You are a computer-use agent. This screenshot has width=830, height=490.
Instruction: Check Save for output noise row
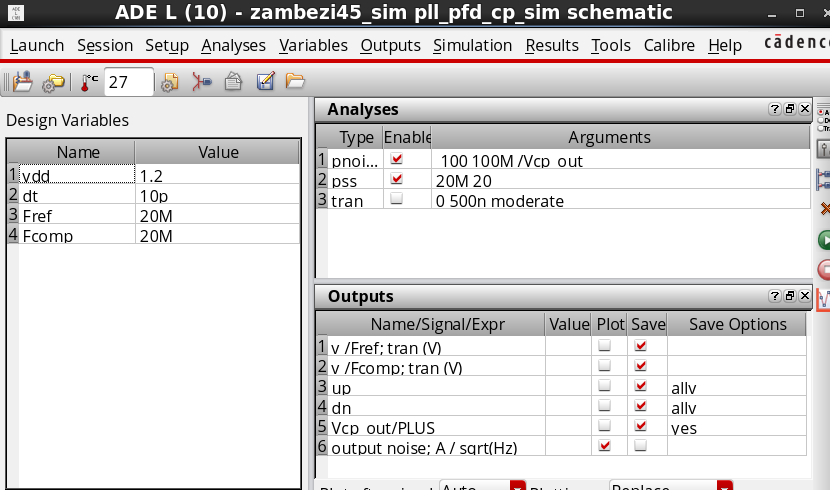640,446
